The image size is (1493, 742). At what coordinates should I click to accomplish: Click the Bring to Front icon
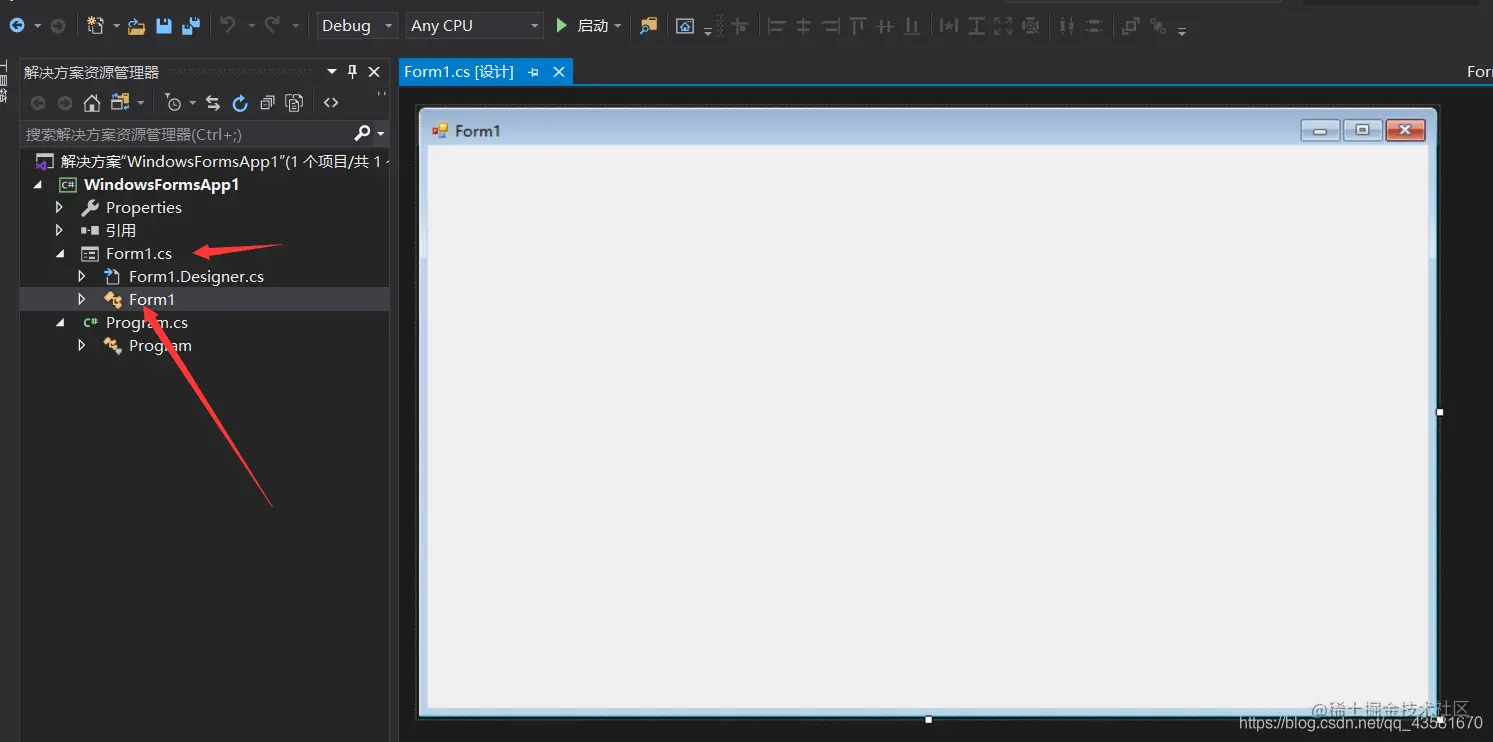click(x=1130, y=26)
